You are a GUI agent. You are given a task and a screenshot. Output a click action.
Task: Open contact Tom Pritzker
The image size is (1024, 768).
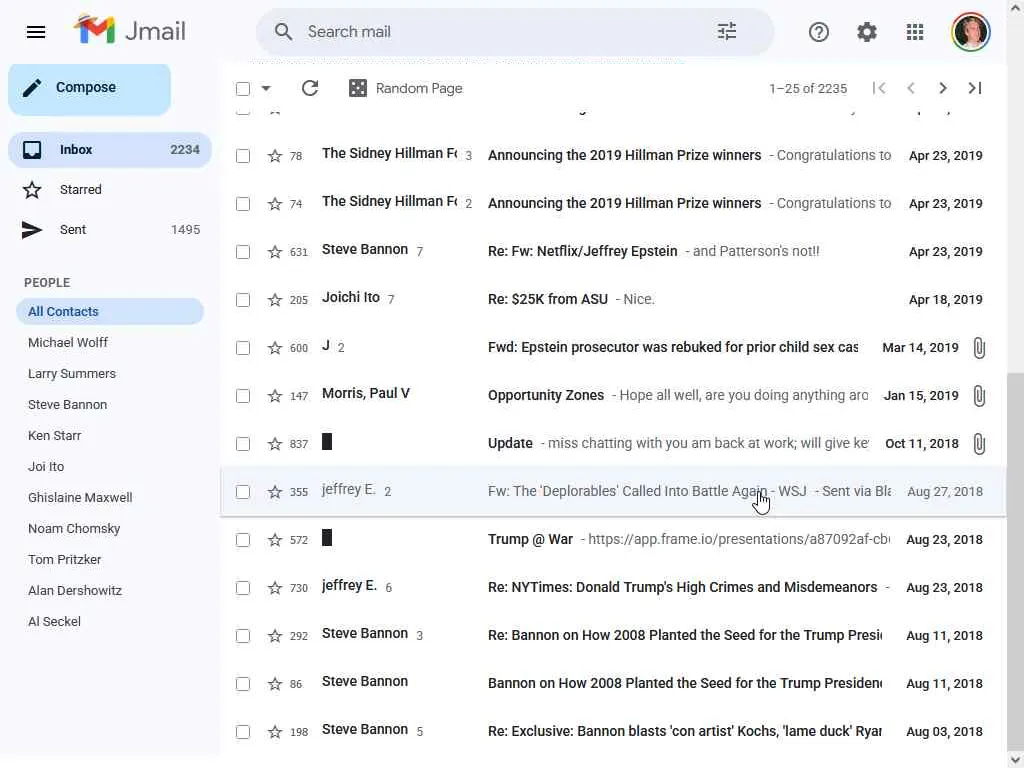[64, 560]
